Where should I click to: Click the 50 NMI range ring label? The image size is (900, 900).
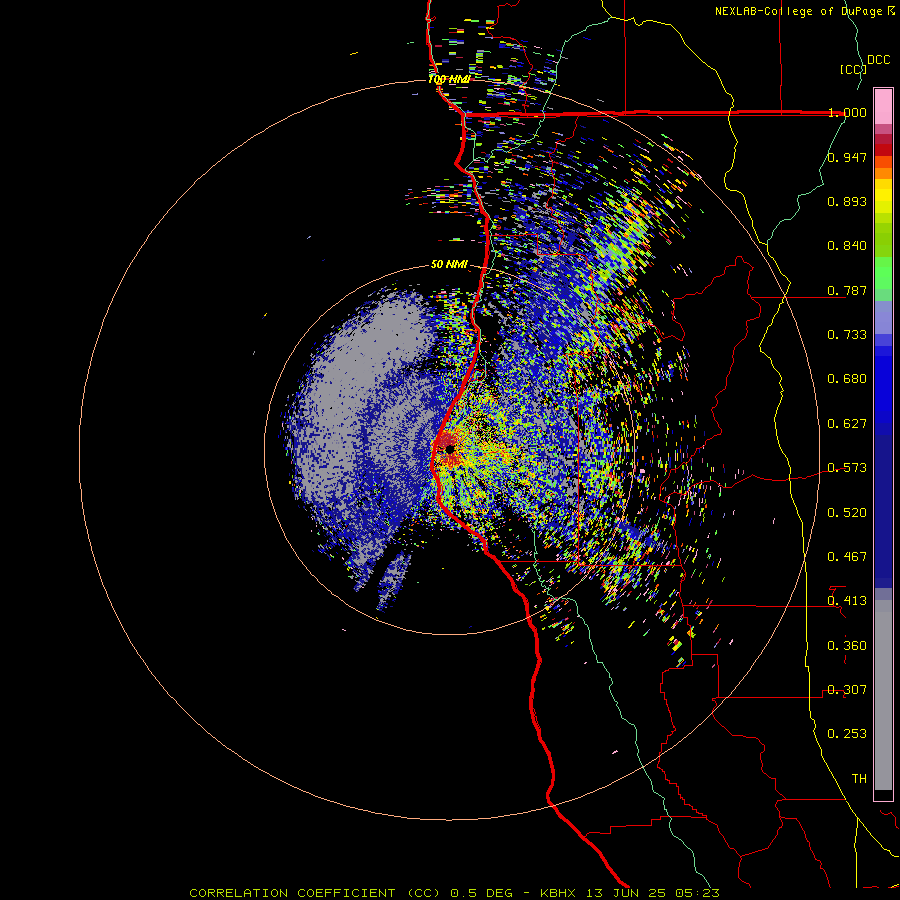pyautogui.click(x=449, y=265)
